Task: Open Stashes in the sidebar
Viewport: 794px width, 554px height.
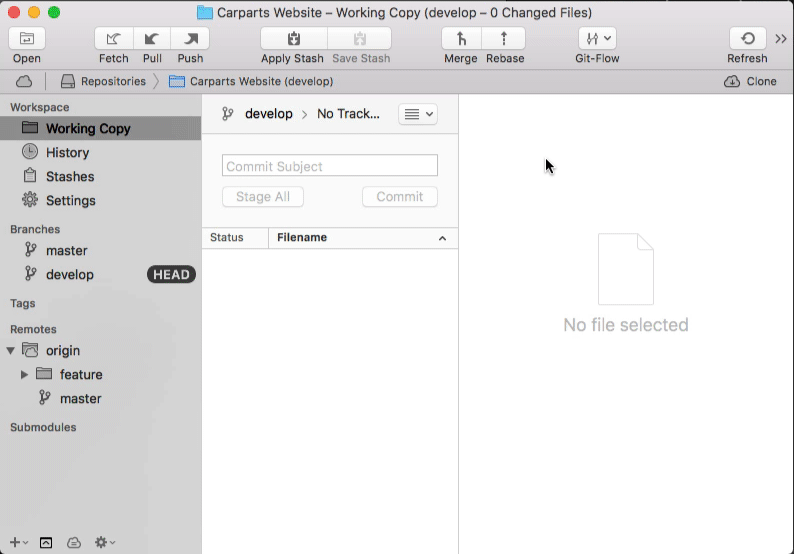Action: coord(69,176)
